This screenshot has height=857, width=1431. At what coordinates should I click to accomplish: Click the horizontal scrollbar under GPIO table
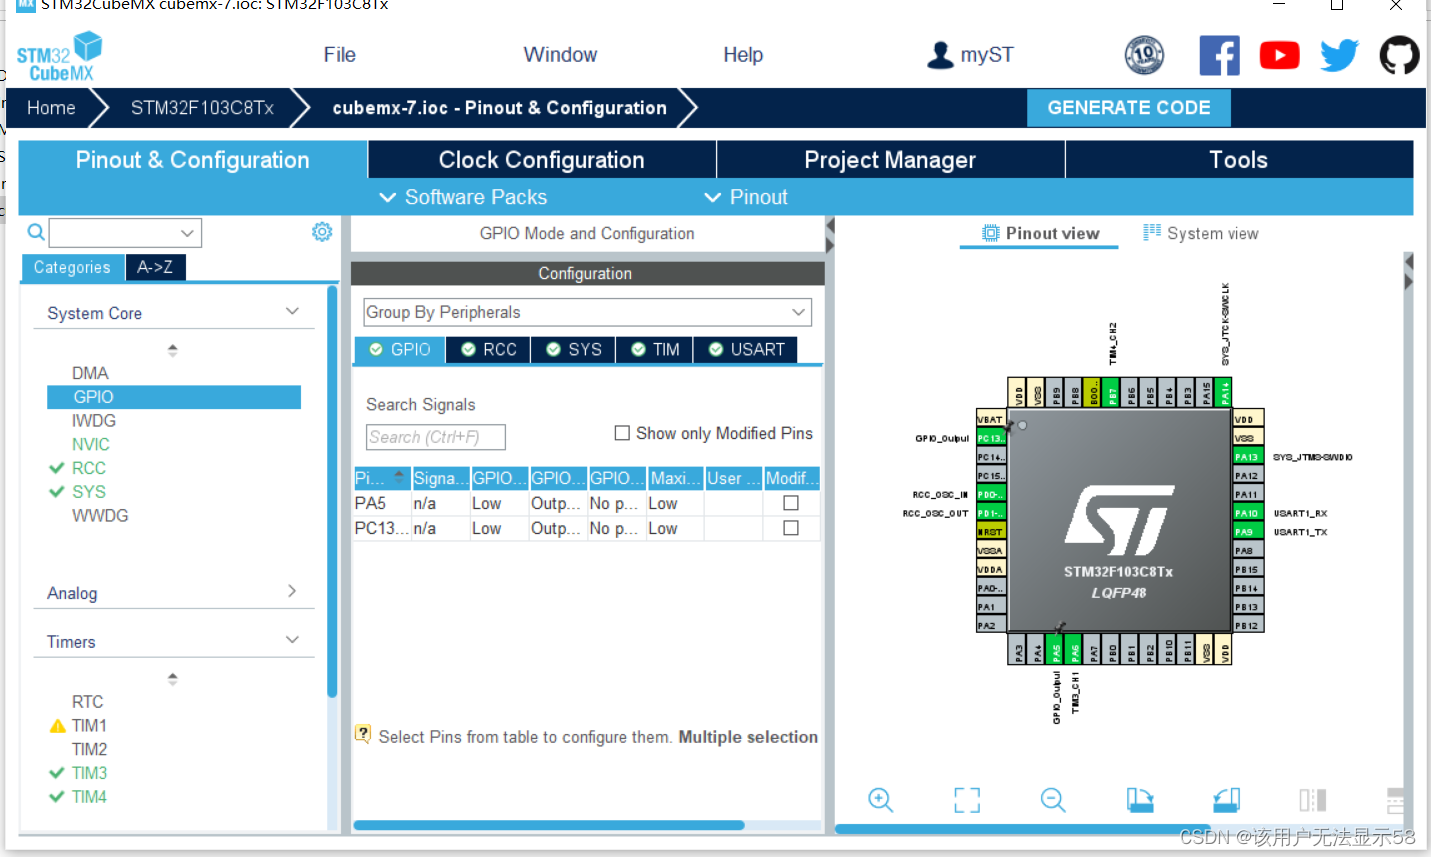pyautogui.click(x=549, y=825)
